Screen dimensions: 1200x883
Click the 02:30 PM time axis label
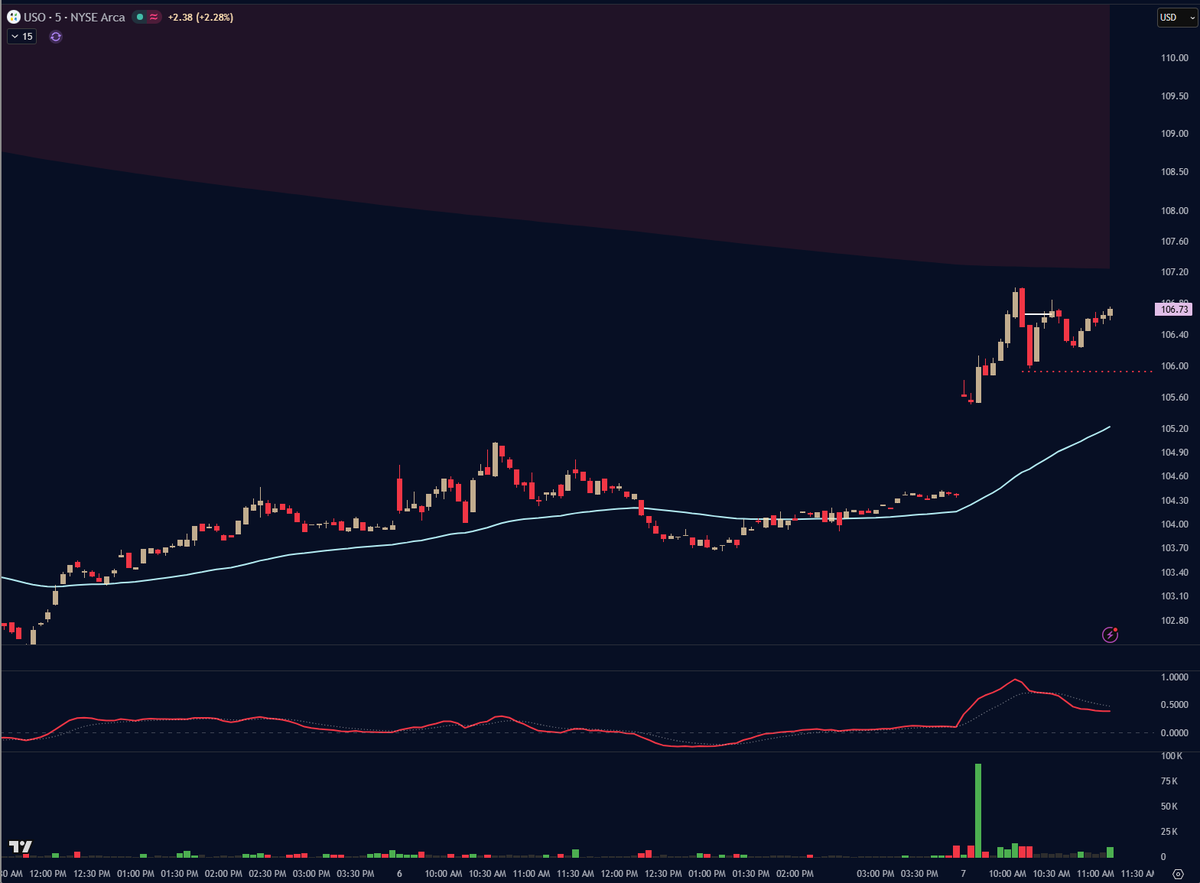click(267, 873)
